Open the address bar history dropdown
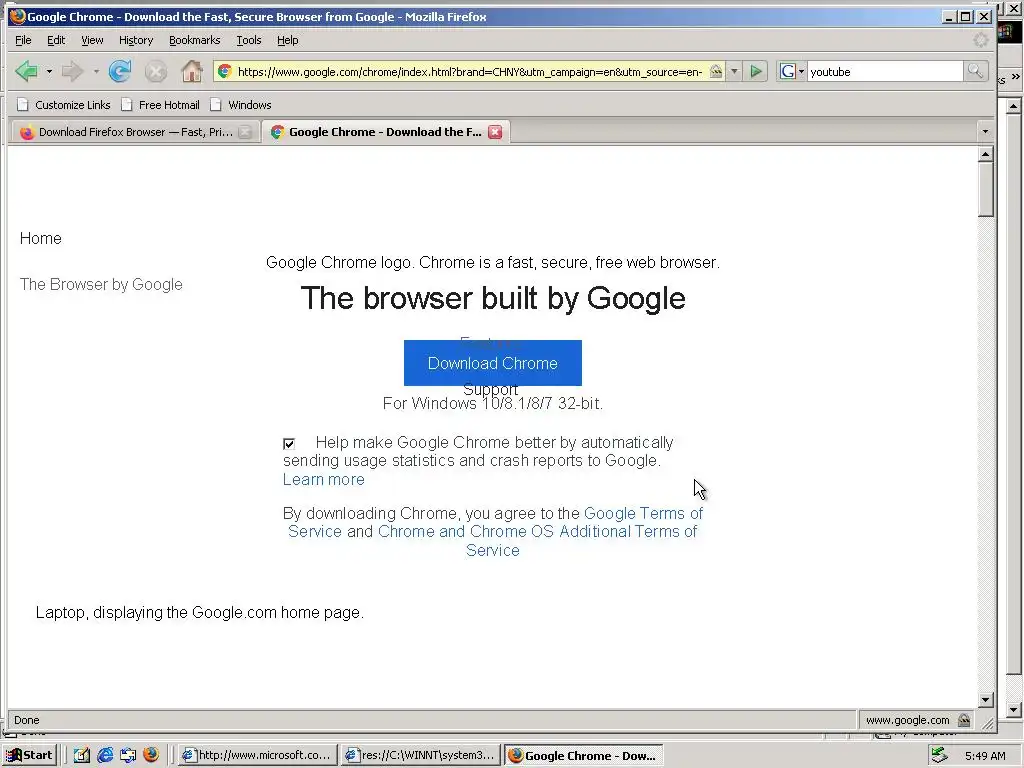This screenshot has width=1024, height=768. (x=735, y=71)
